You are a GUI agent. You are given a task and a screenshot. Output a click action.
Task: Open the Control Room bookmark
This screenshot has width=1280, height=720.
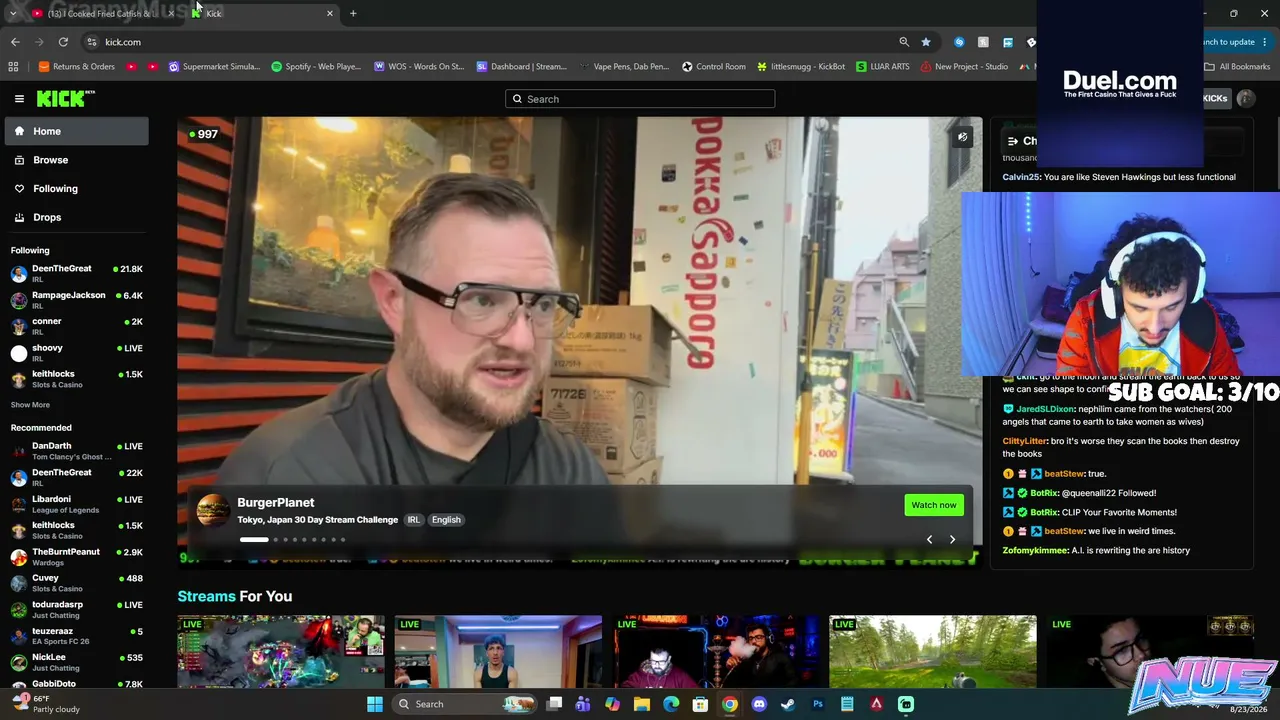(714, 67)
